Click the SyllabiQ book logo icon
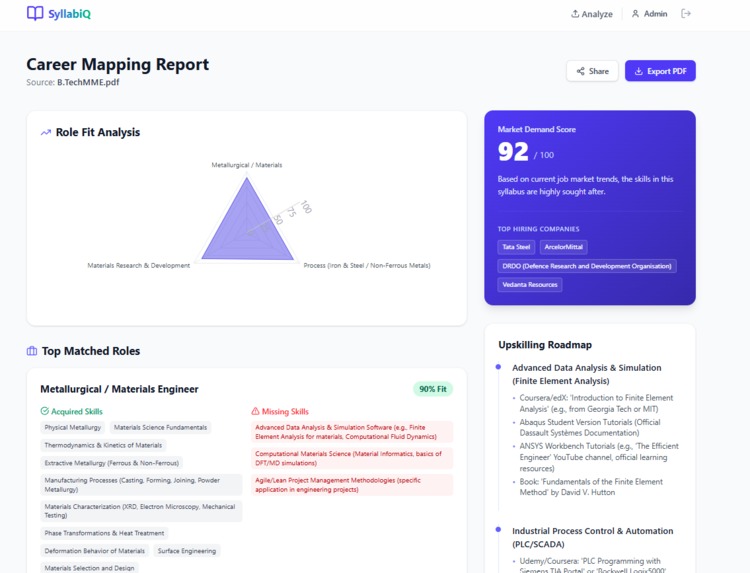750x573 pixels. (35, 13)
